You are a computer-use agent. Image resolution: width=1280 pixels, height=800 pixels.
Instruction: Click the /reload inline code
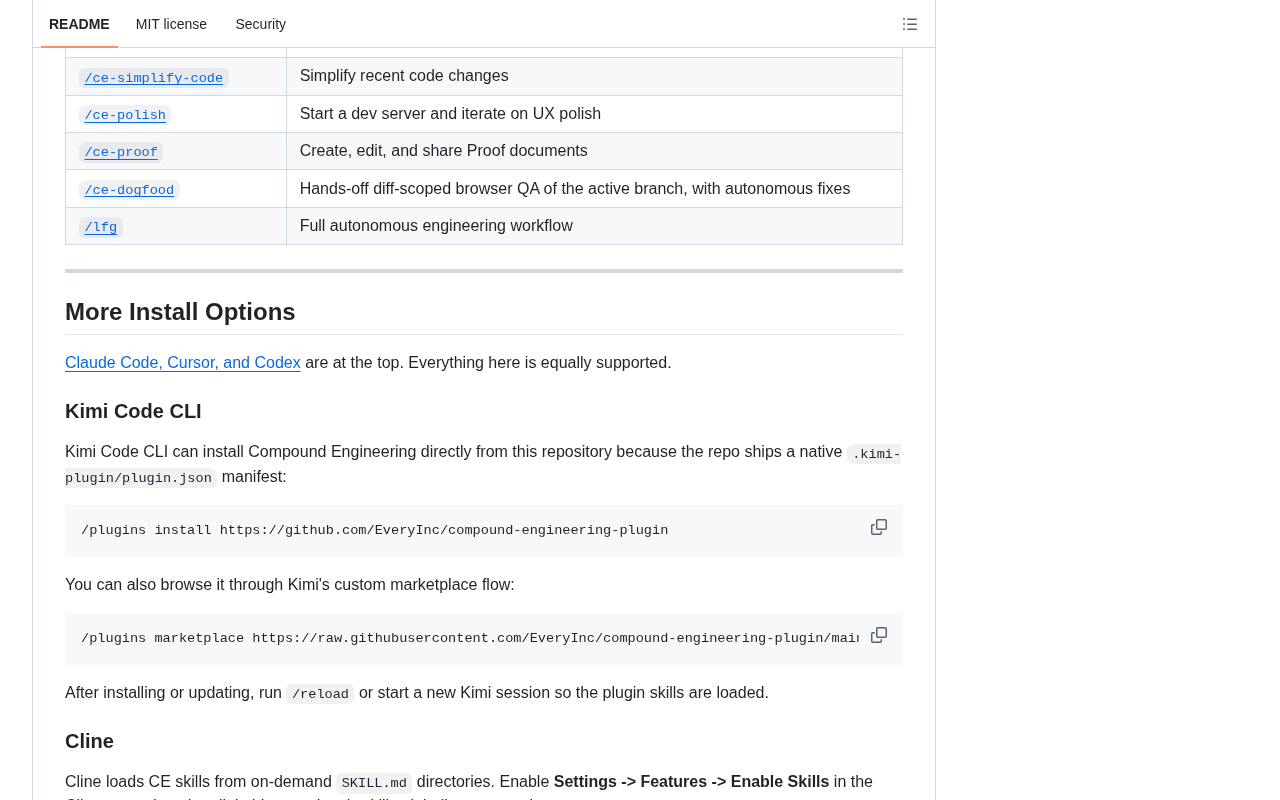click(320, 694)
